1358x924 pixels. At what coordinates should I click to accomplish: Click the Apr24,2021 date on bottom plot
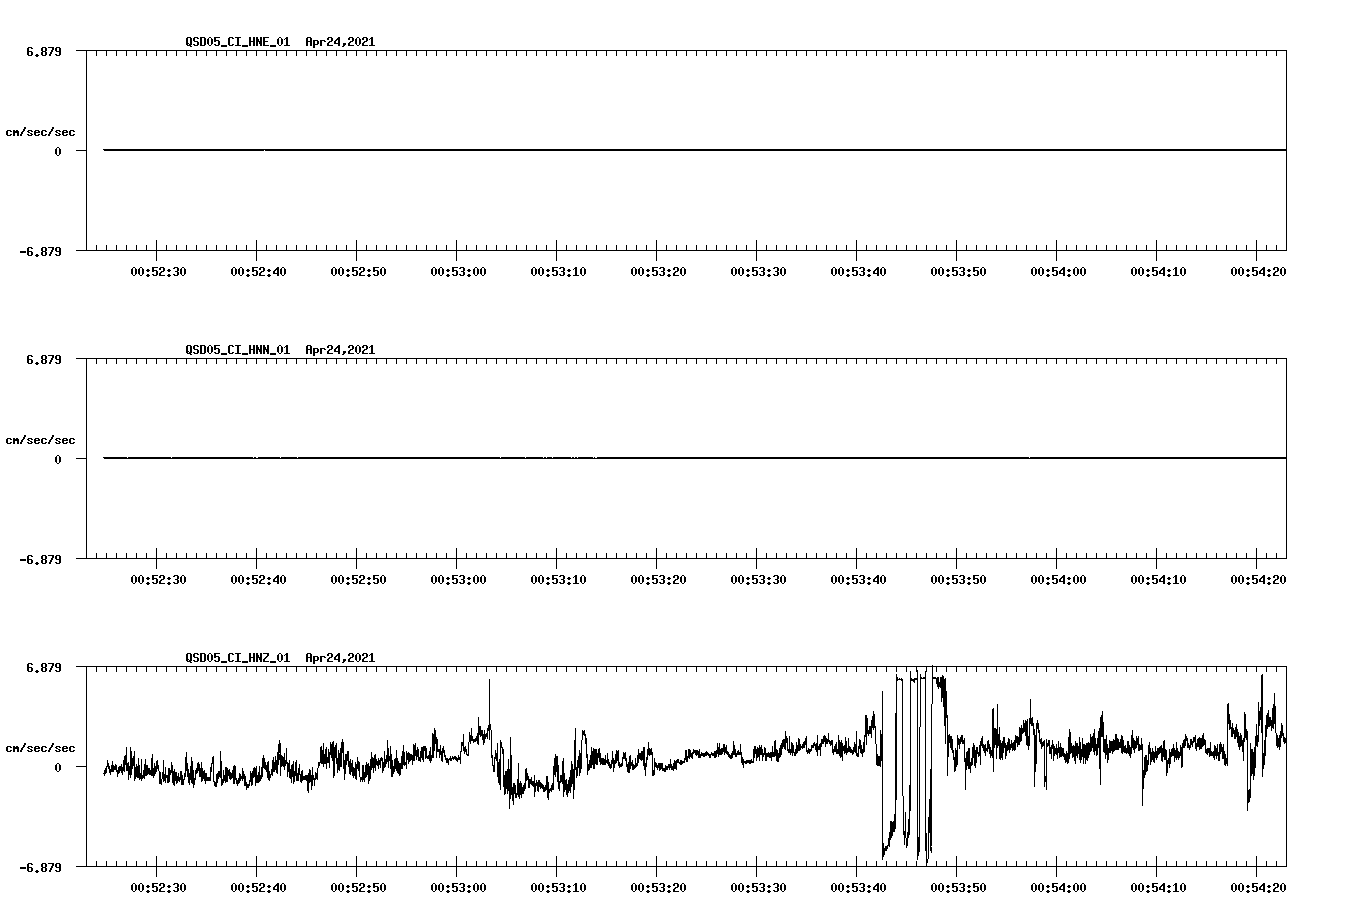[x=339, y=658]
